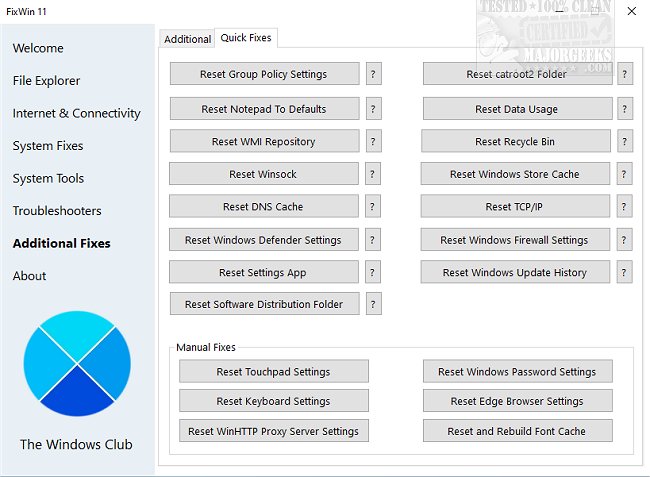Open help for Reset Winsock
This screenshot has width=650, height=477.
pyautogui.click(x=372, y=174)
